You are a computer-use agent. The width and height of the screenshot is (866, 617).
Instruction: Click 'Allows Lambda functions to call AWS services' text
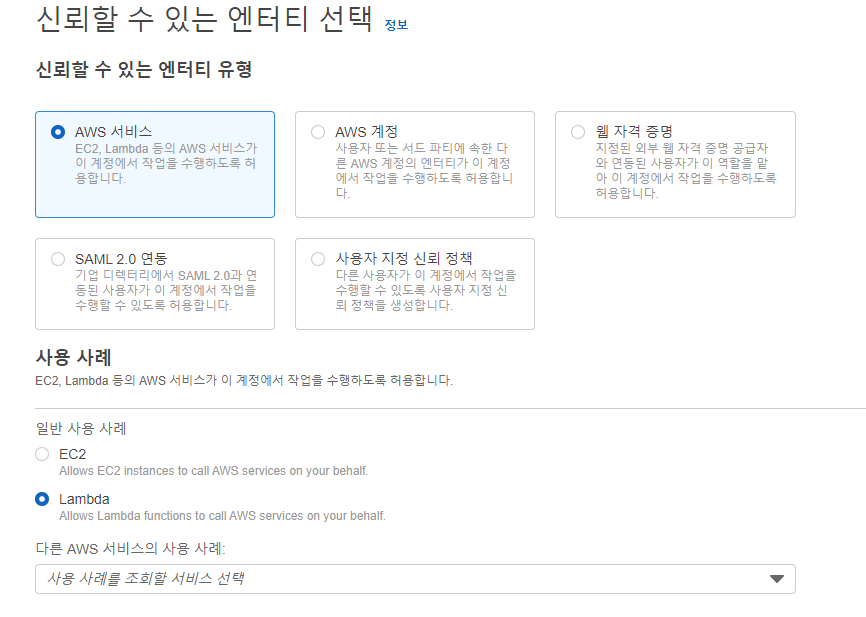(222, 515)
